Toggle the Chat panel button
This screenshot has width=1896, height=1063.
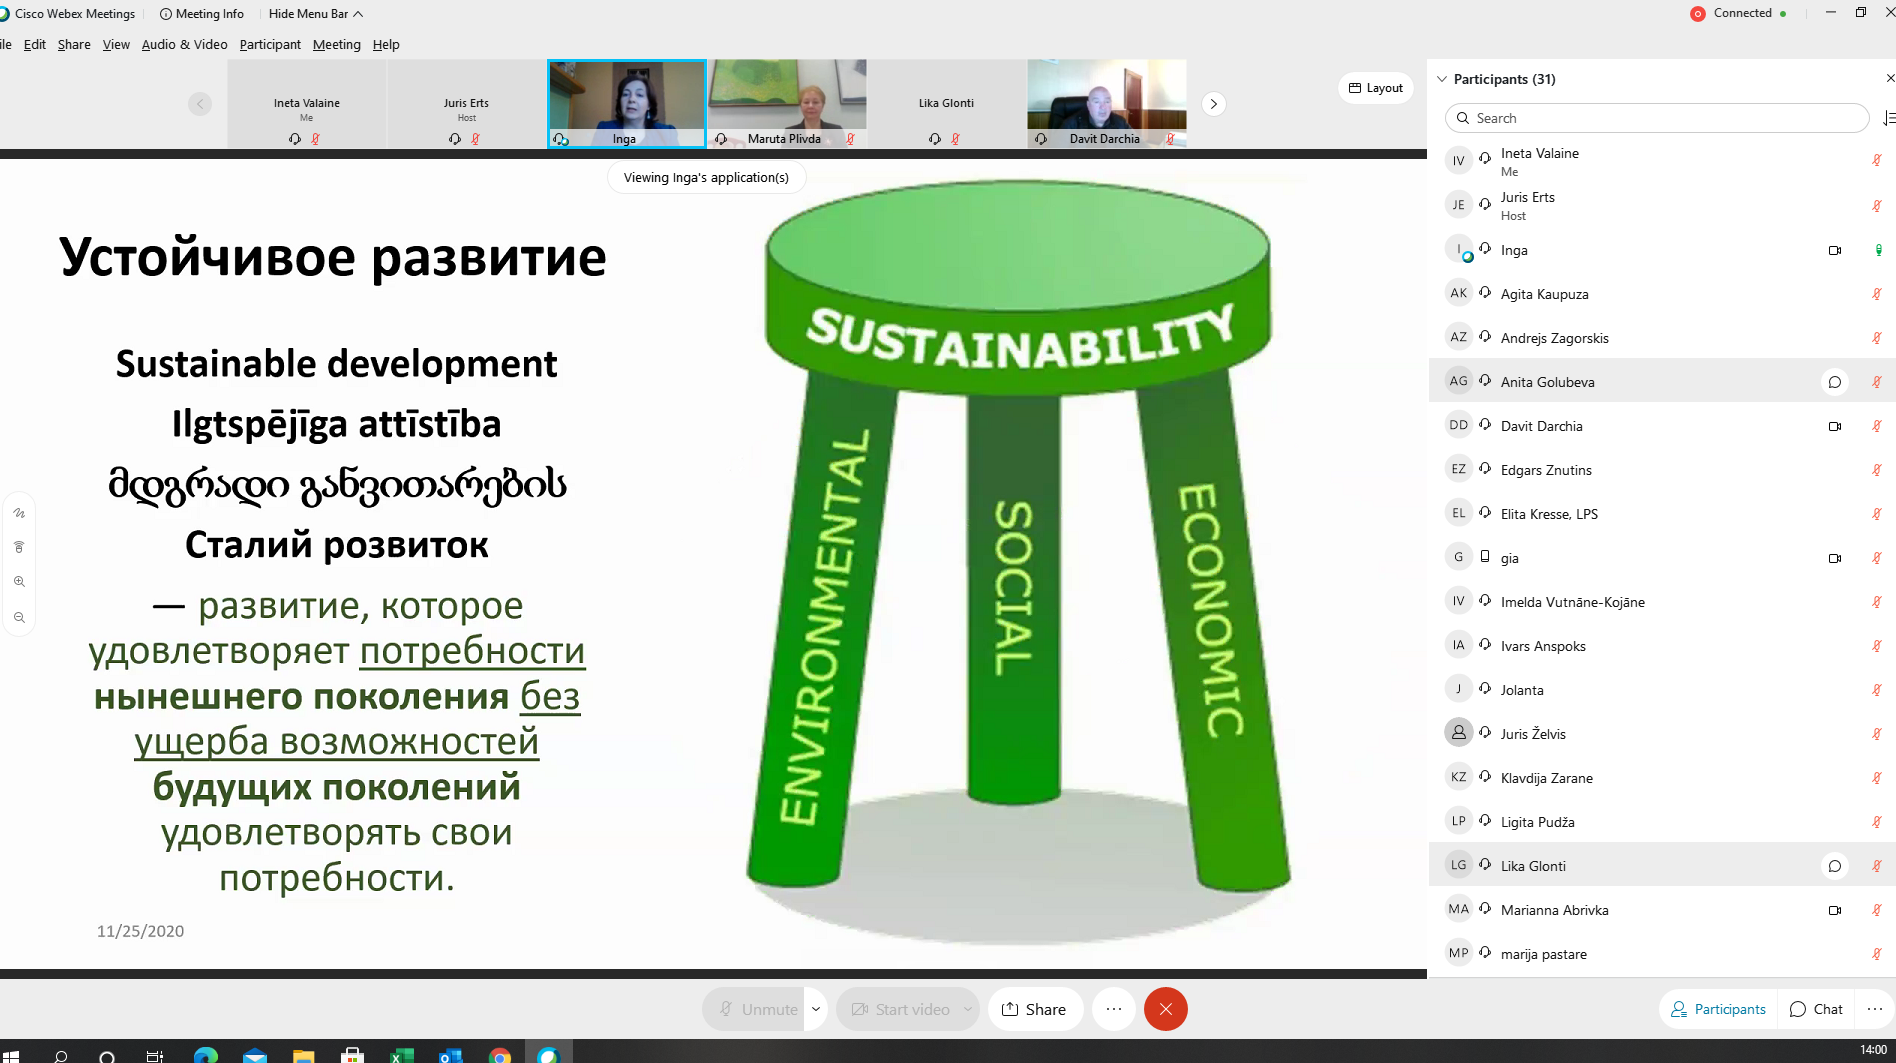[1816, 1009]
